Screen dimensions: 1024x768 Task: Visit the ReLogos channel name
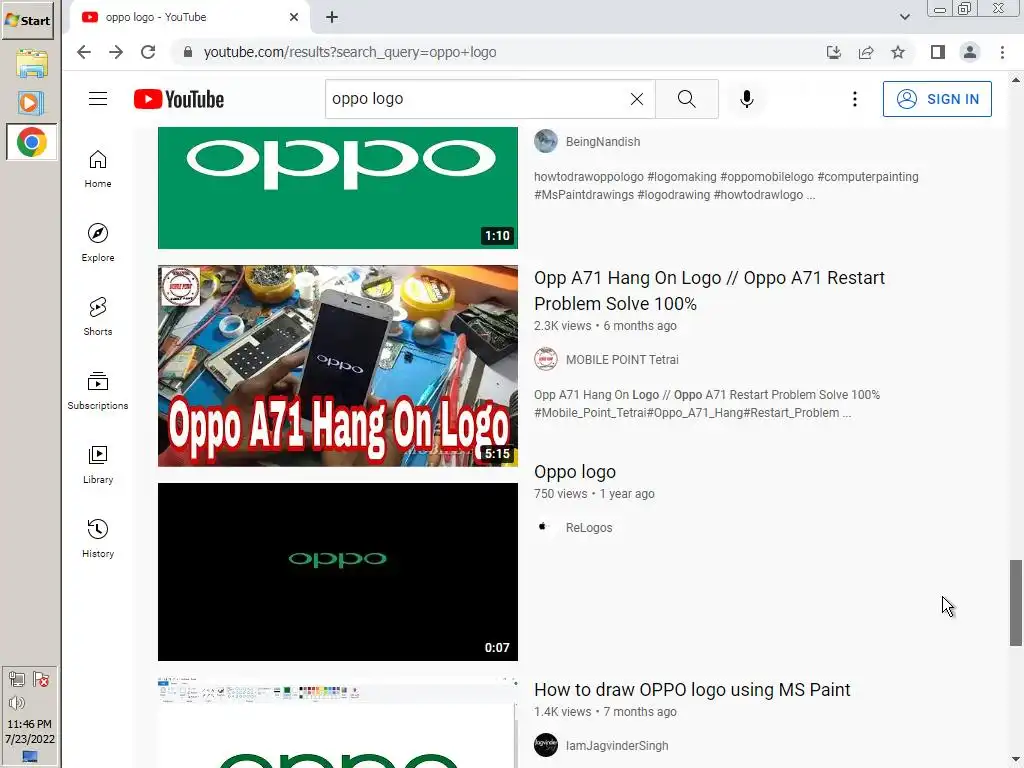pos(589,528)
